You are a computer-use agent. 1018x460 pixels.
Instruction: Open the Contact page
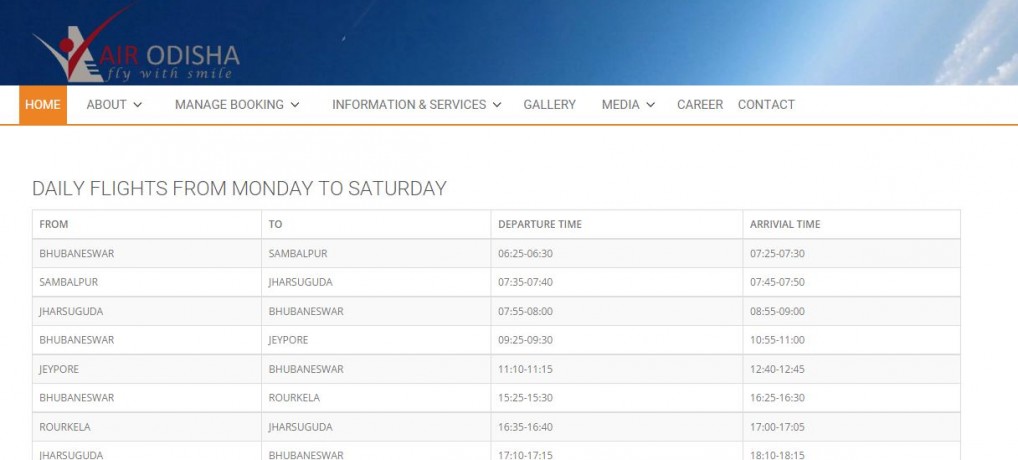coord(766,105)
